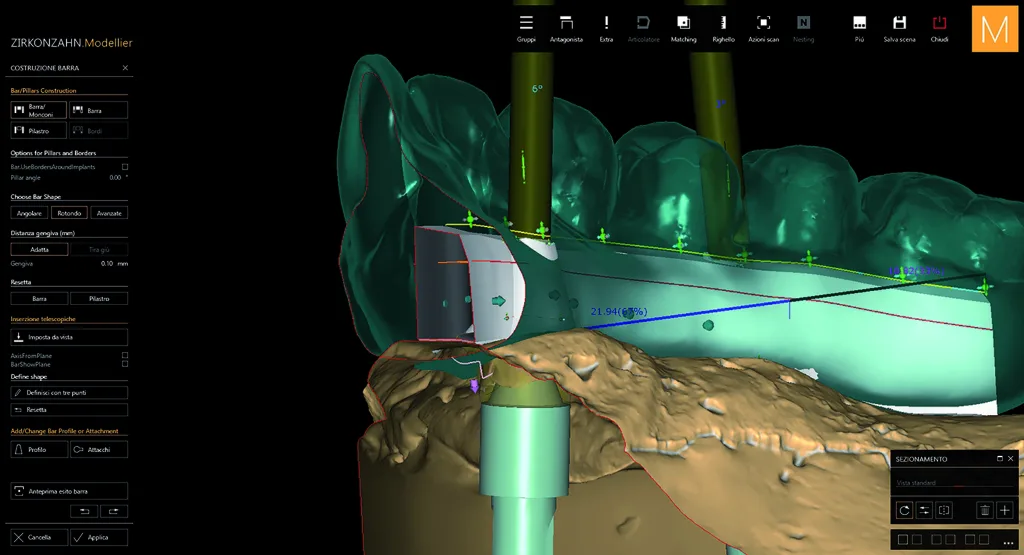Open the Più more options menu

click(x=859, y=28)
